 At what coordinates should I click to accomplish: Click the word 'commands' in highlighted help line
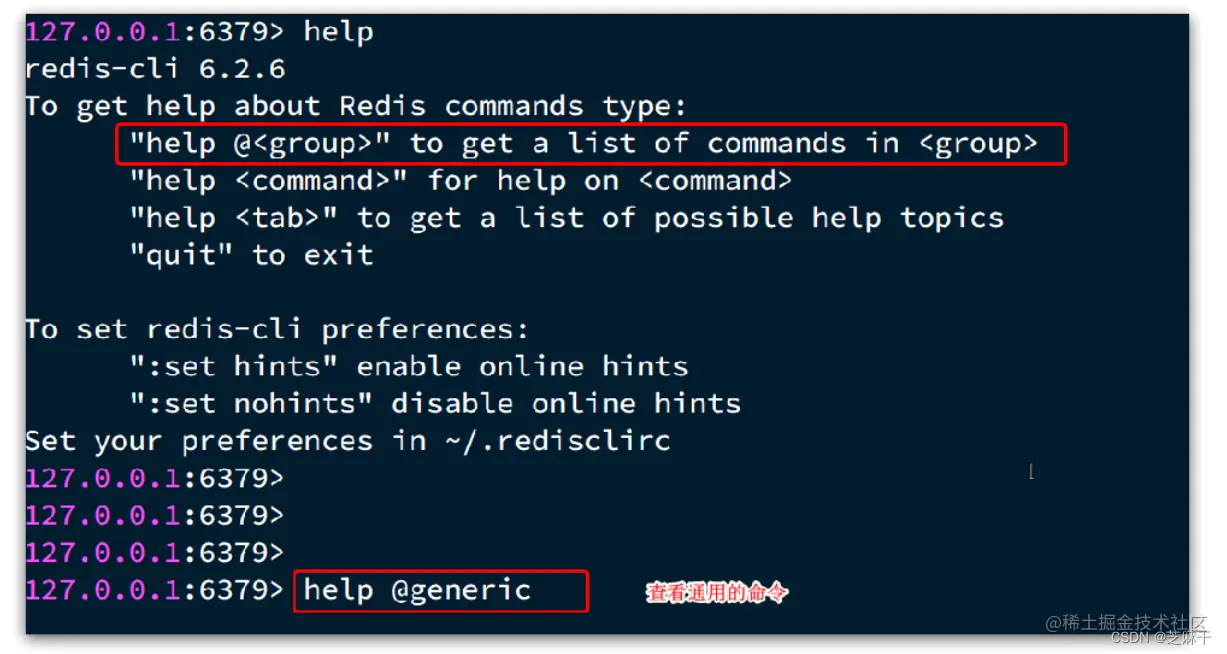(x=776, y=144)
